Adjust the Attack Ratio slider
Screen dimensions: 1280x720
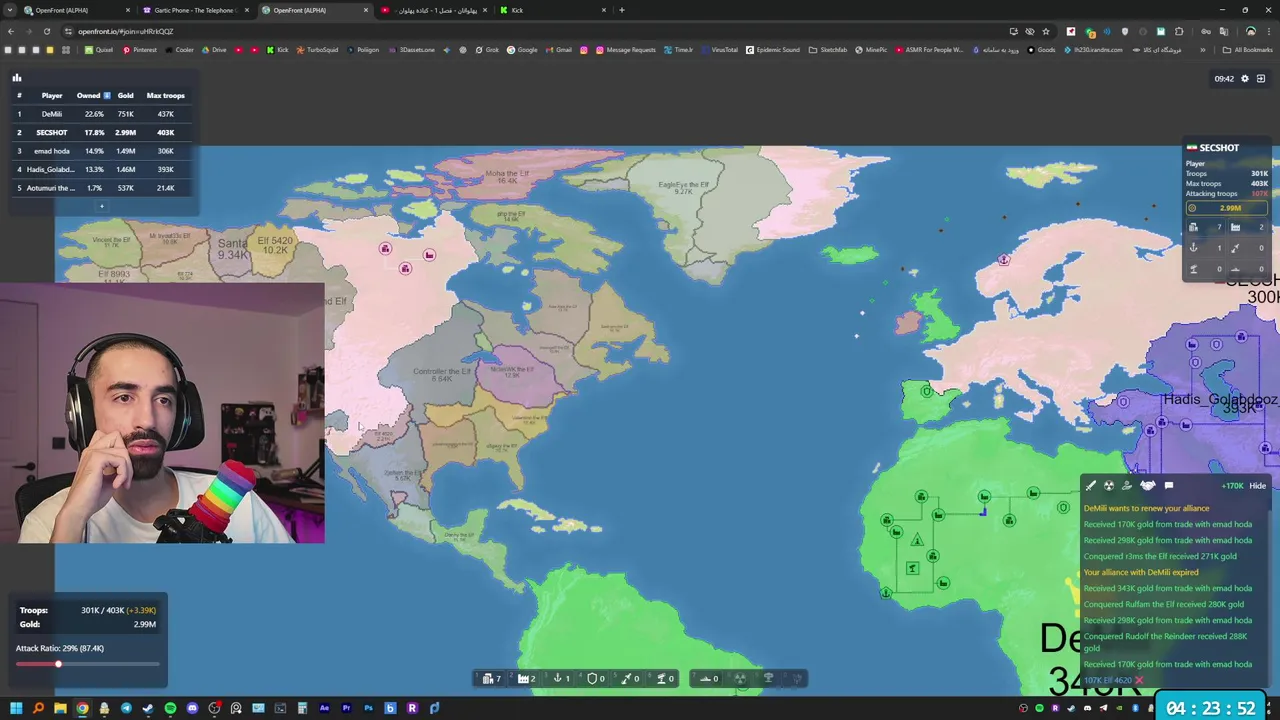tap(58, 664)
